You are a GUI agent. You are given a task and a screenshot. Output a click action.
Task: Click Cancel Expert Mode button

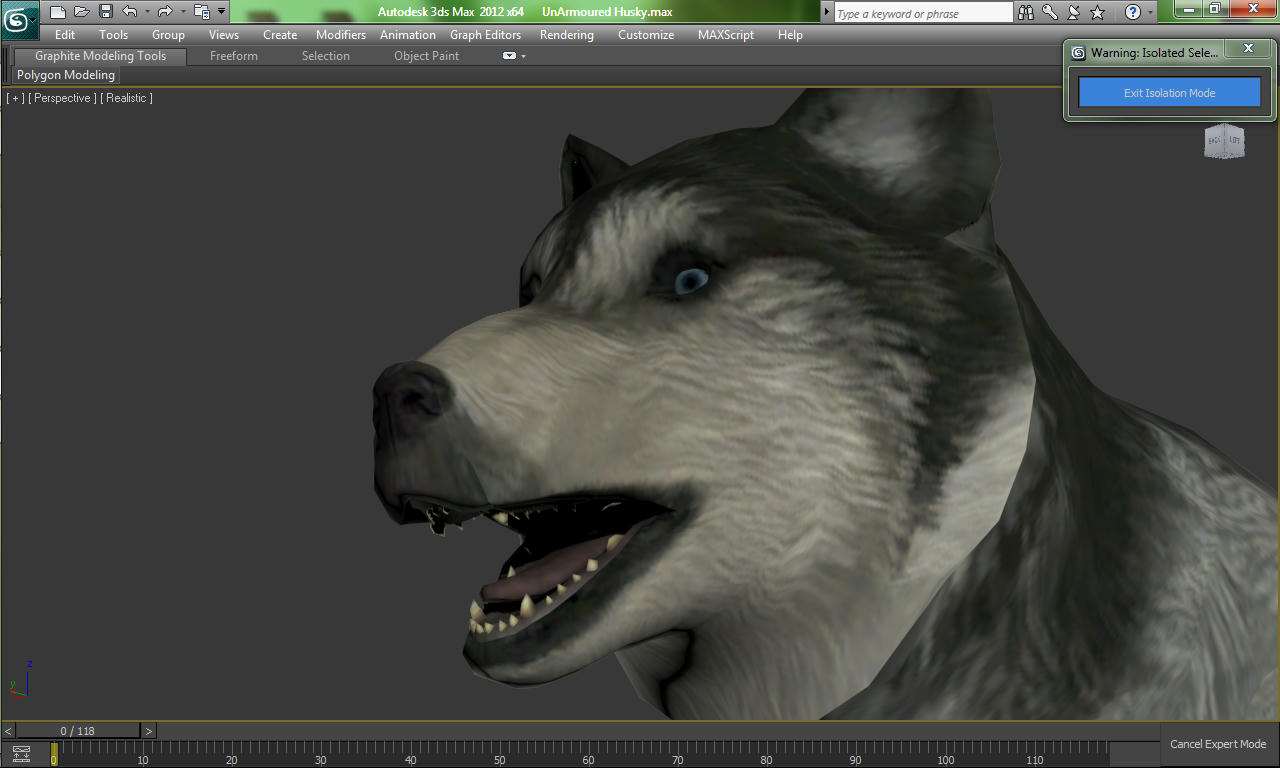point(1218,744)
